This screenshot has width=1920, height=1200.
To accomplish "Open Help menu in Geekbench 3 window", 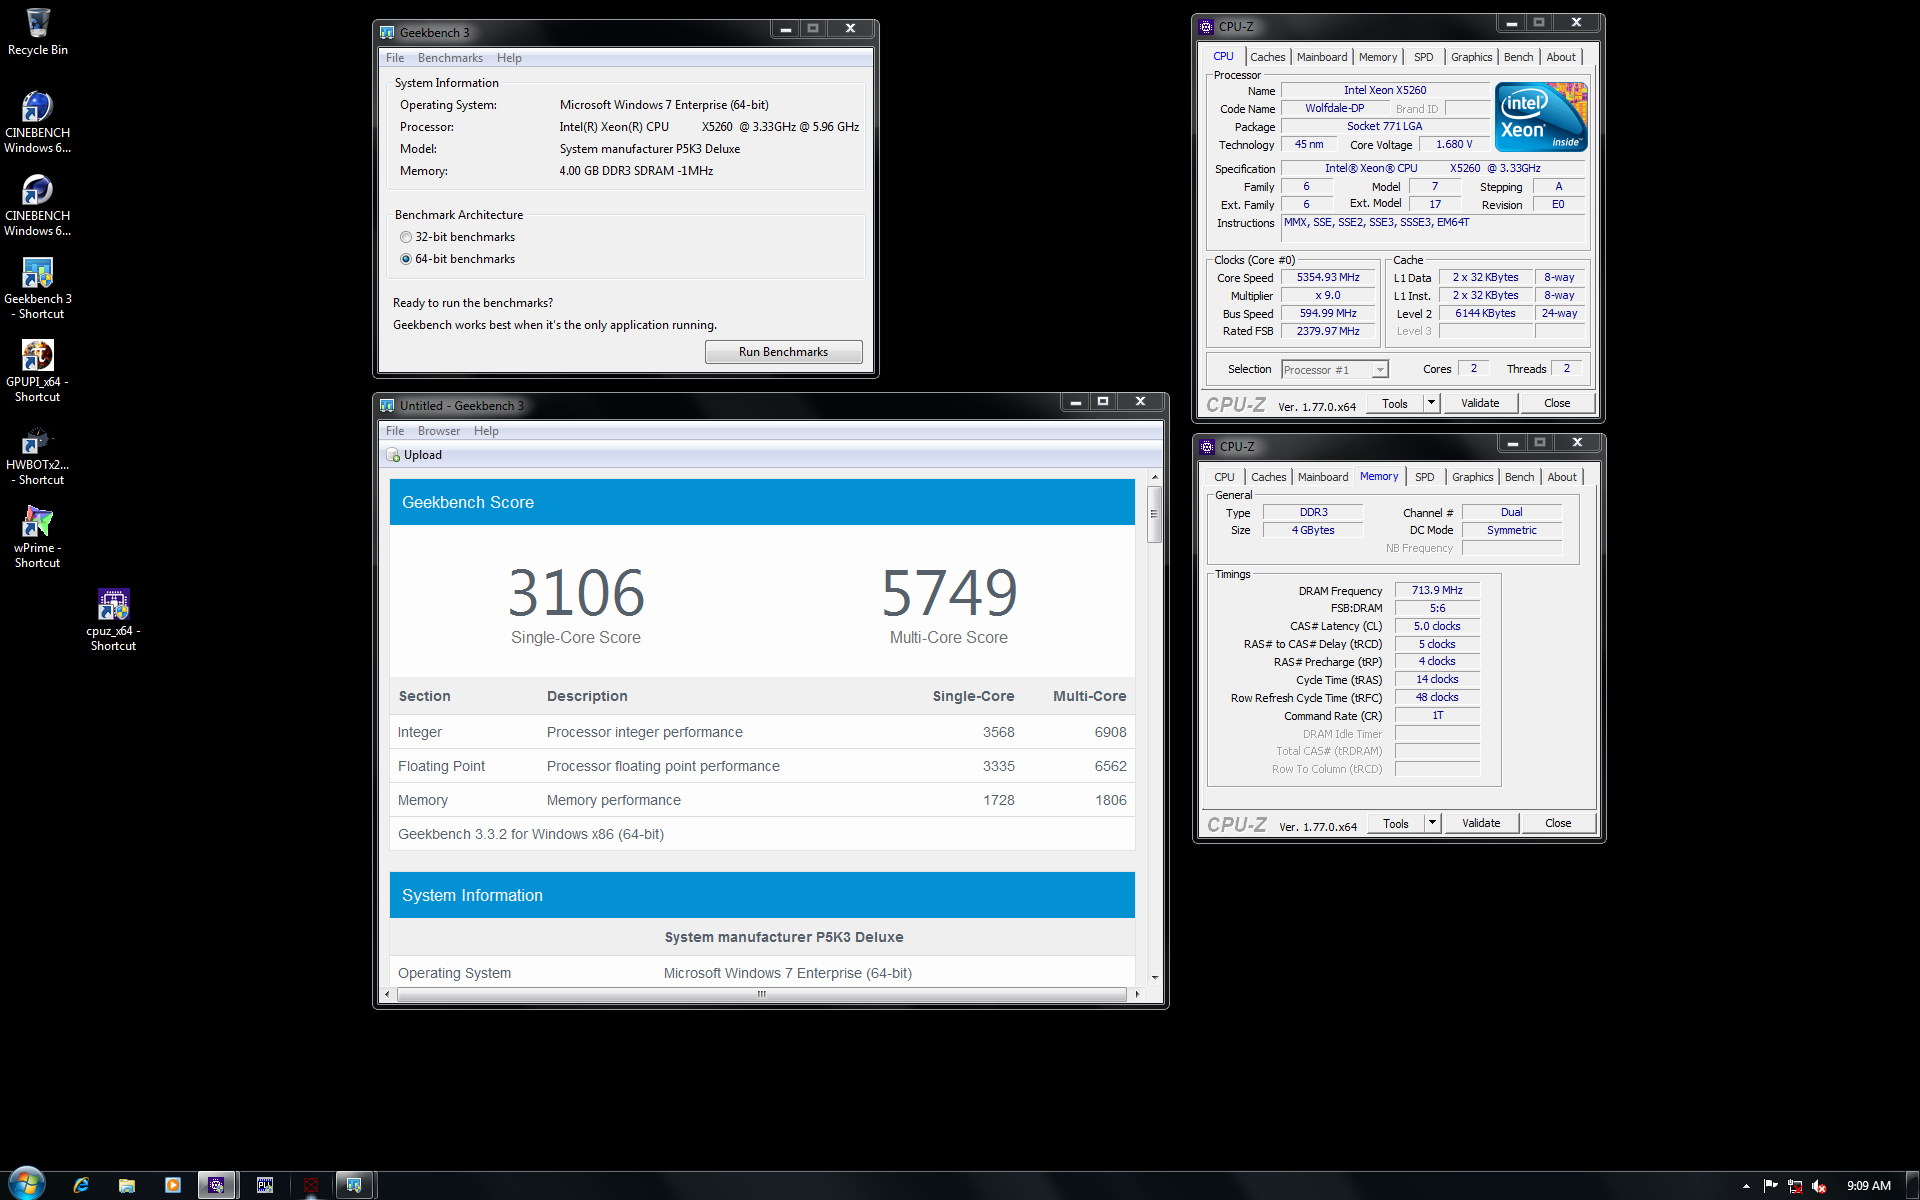I will [509, 58].
